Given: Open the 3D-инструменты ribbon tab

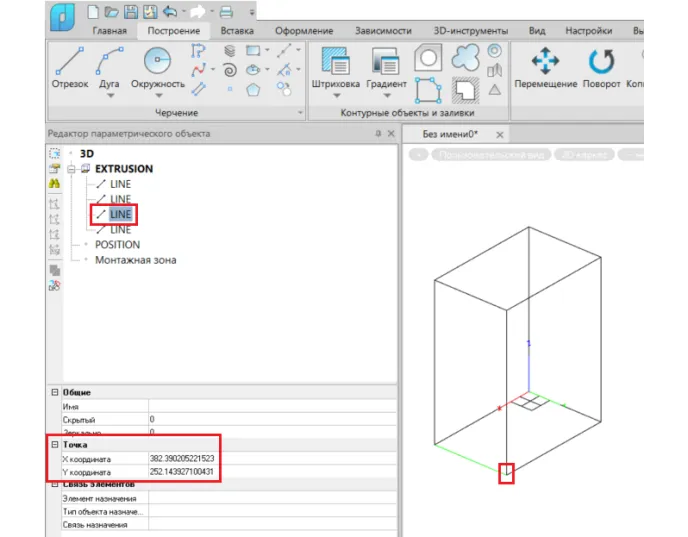Looking at the screenshot, I should pos(470,31).
